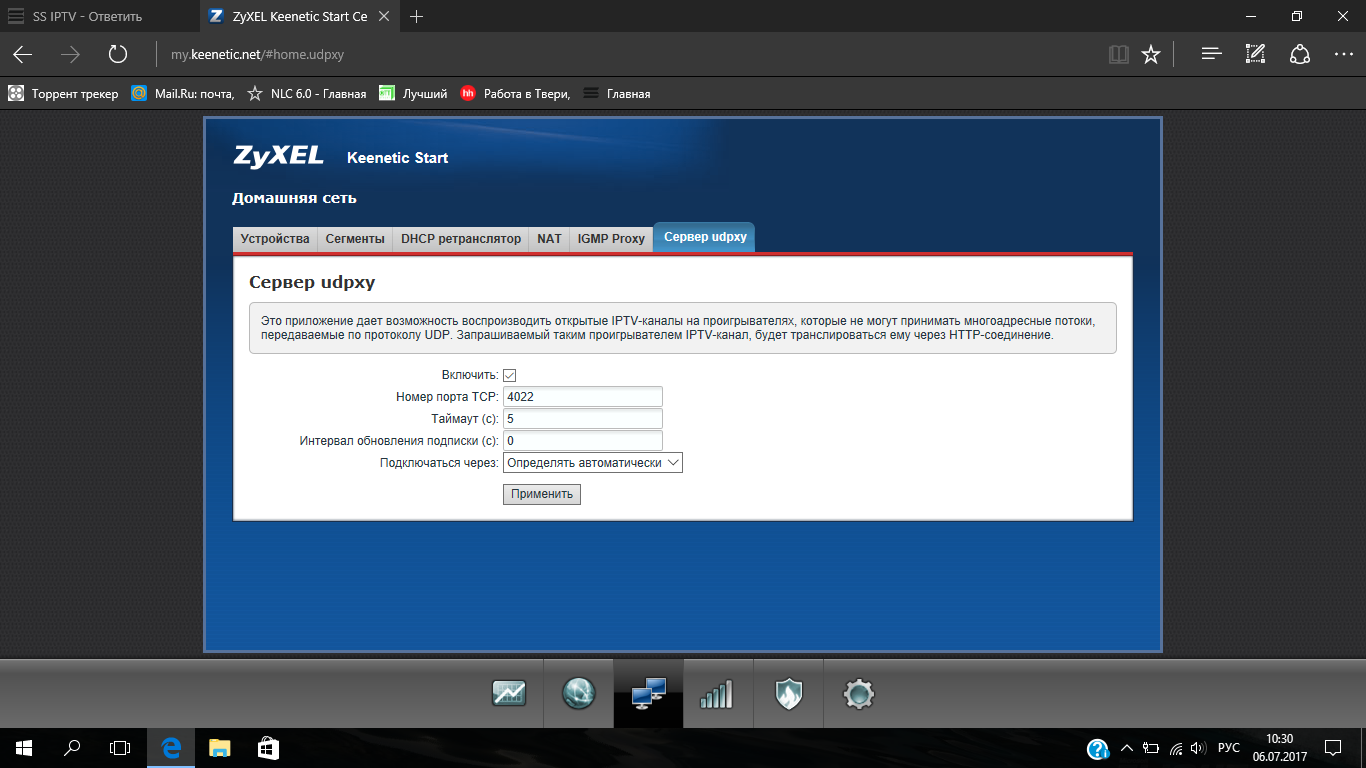The image size is (1366, 768).
Task: Open a new browser tab
Action: pyautogui.click(x=417, y=16)
